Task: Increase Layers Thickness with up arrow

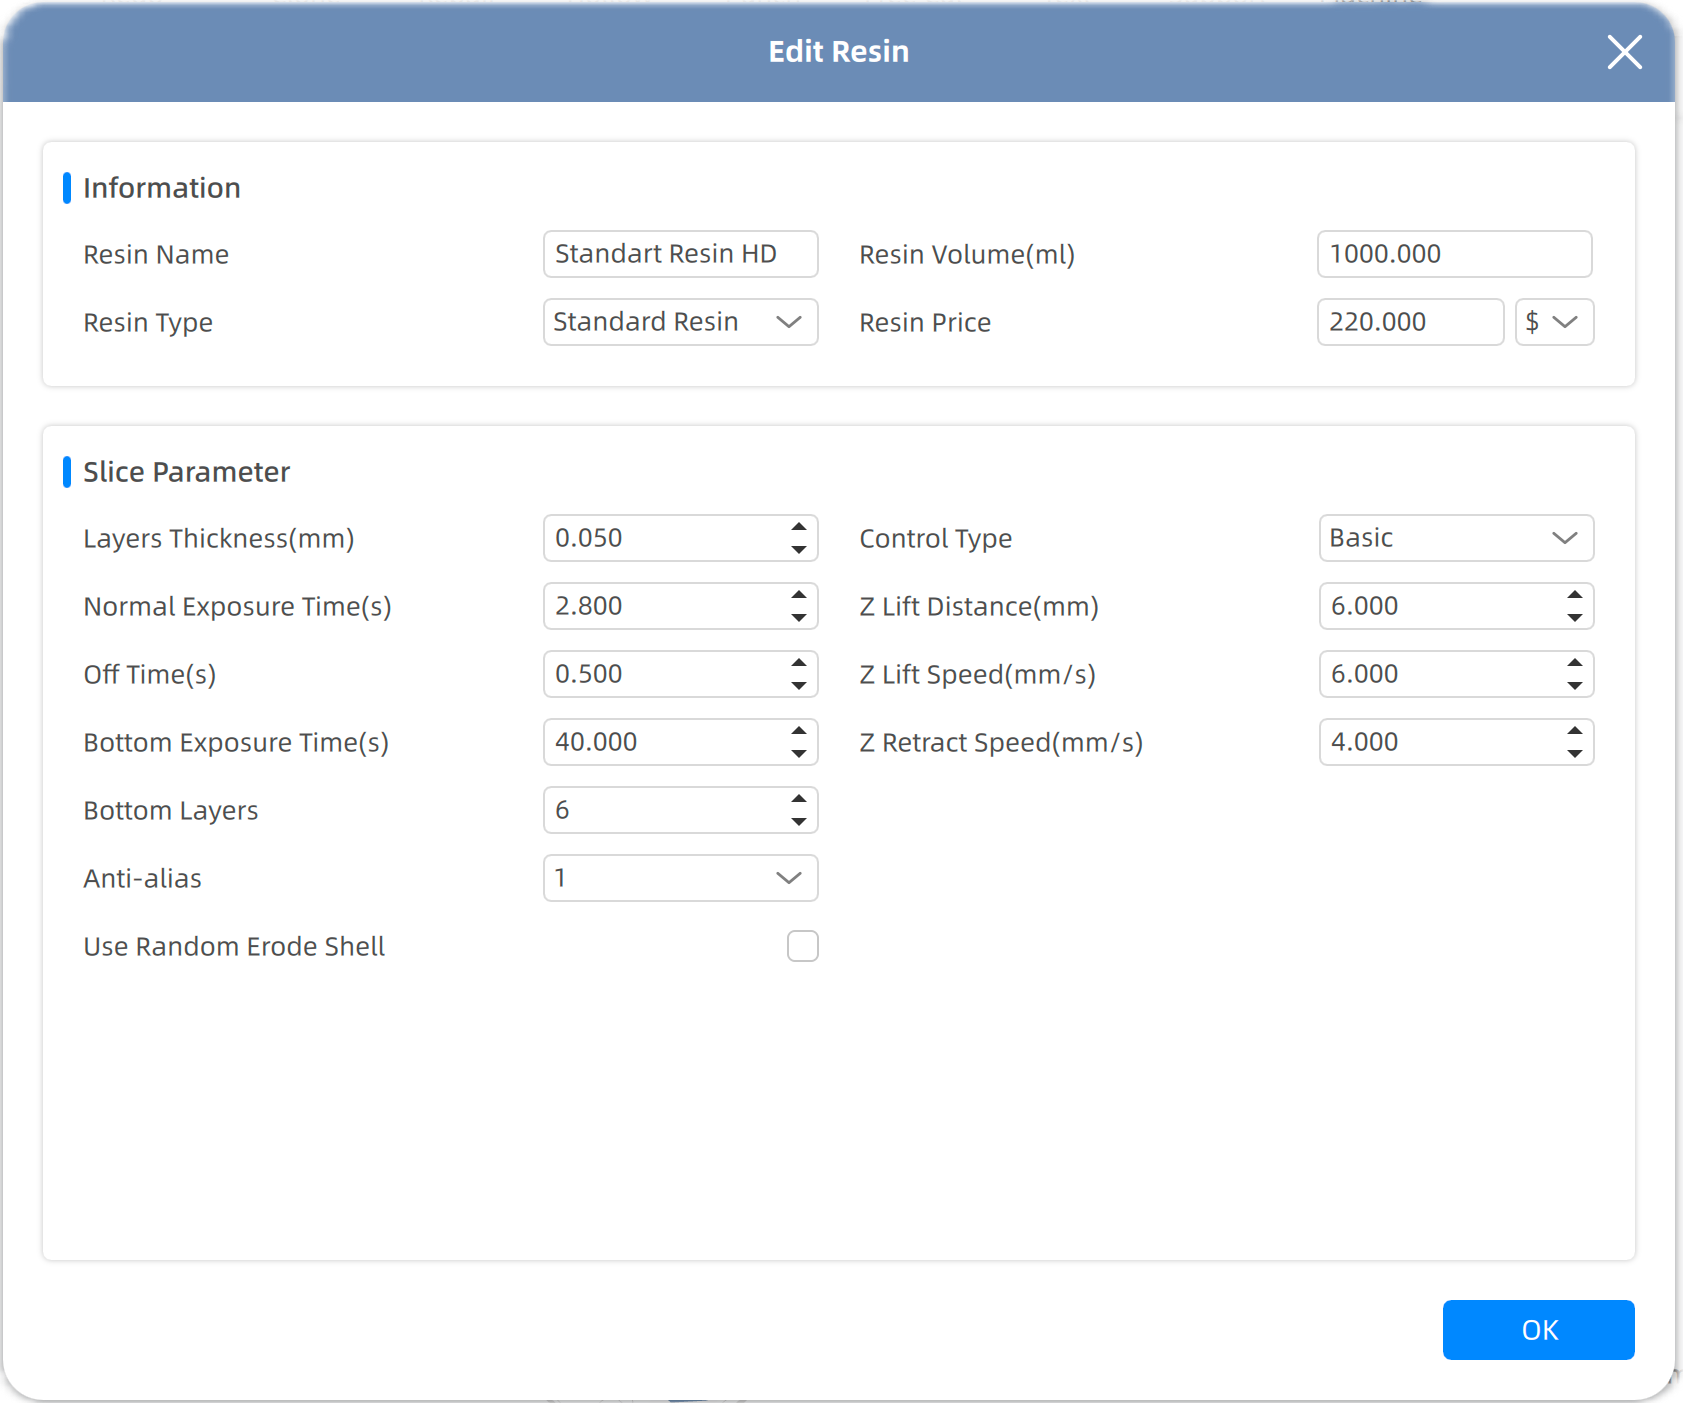Action: pyautogui.click(x=798, y=527)
